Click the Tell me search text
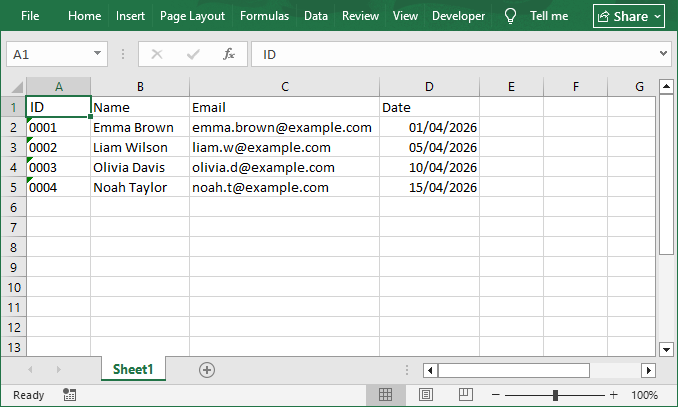The image size is (678, 407). point(549,16)
